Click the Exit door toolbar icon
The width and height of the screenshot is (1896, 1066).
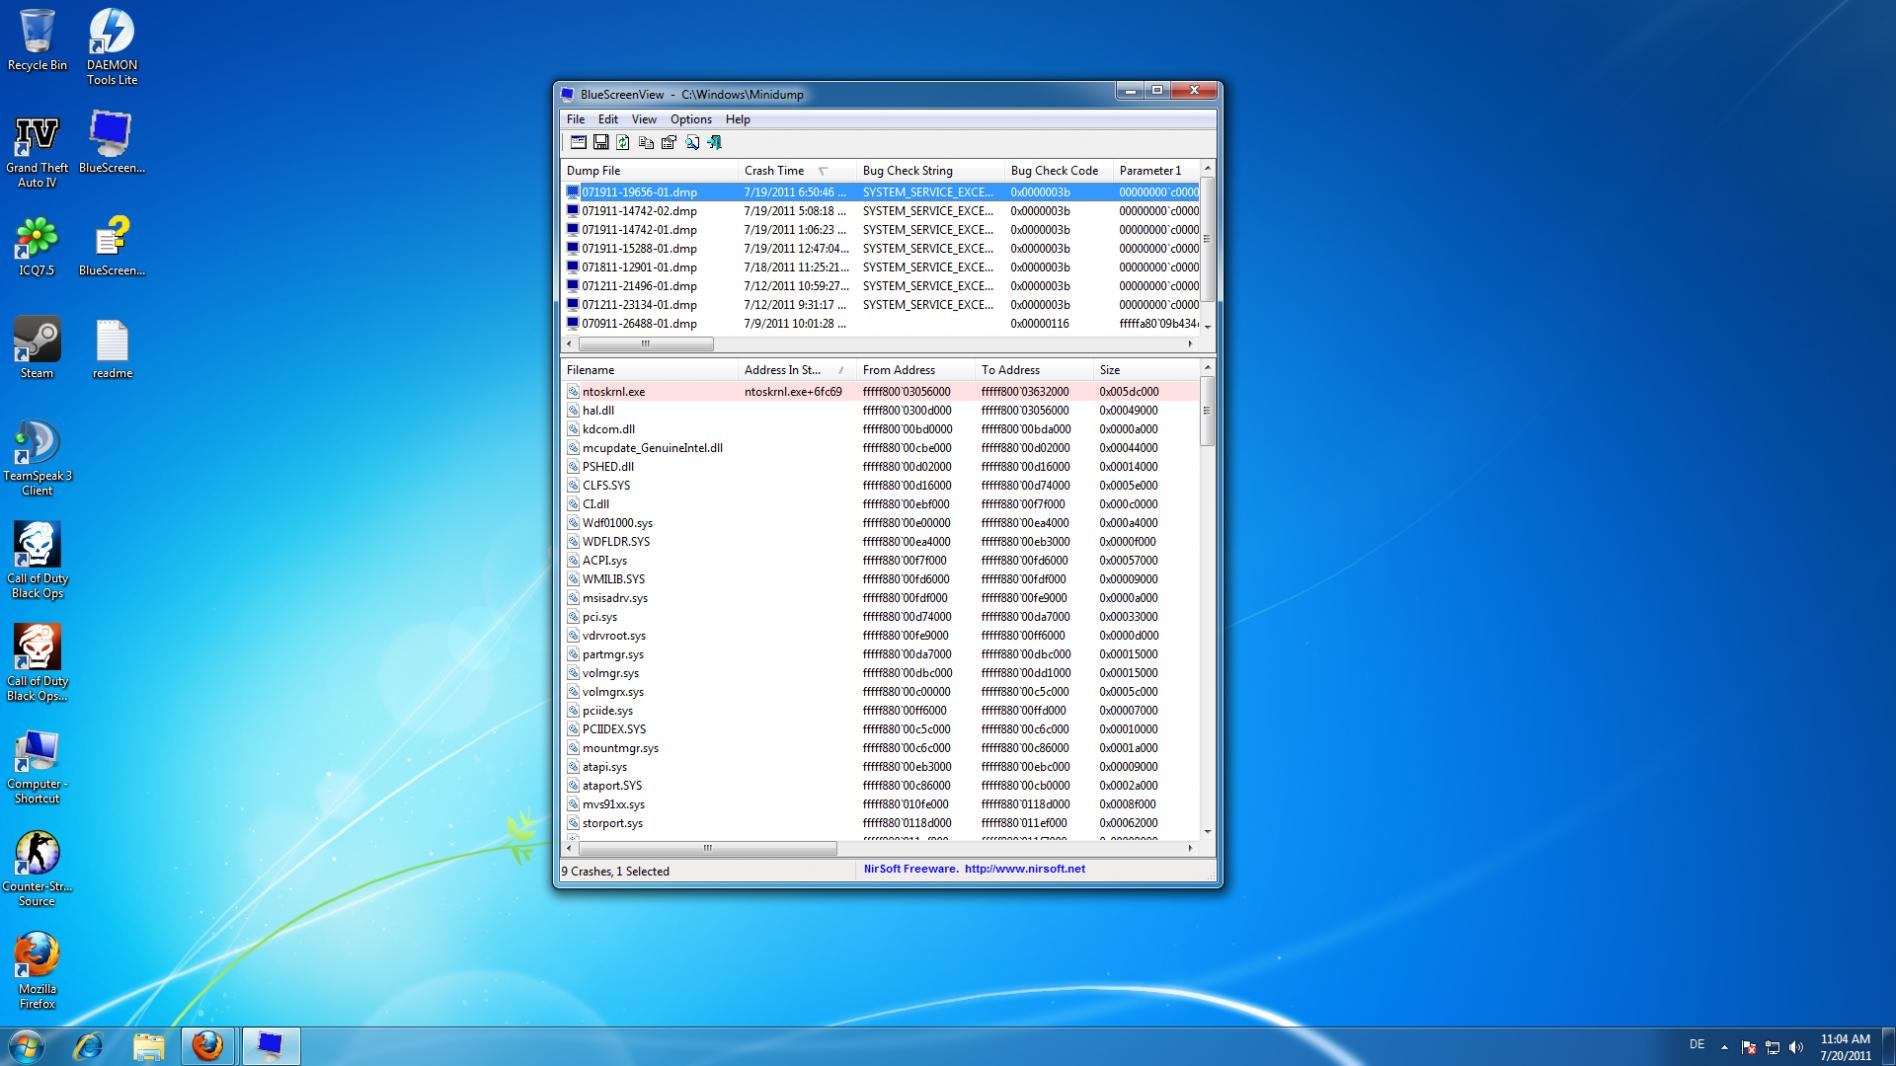[715, 143]
